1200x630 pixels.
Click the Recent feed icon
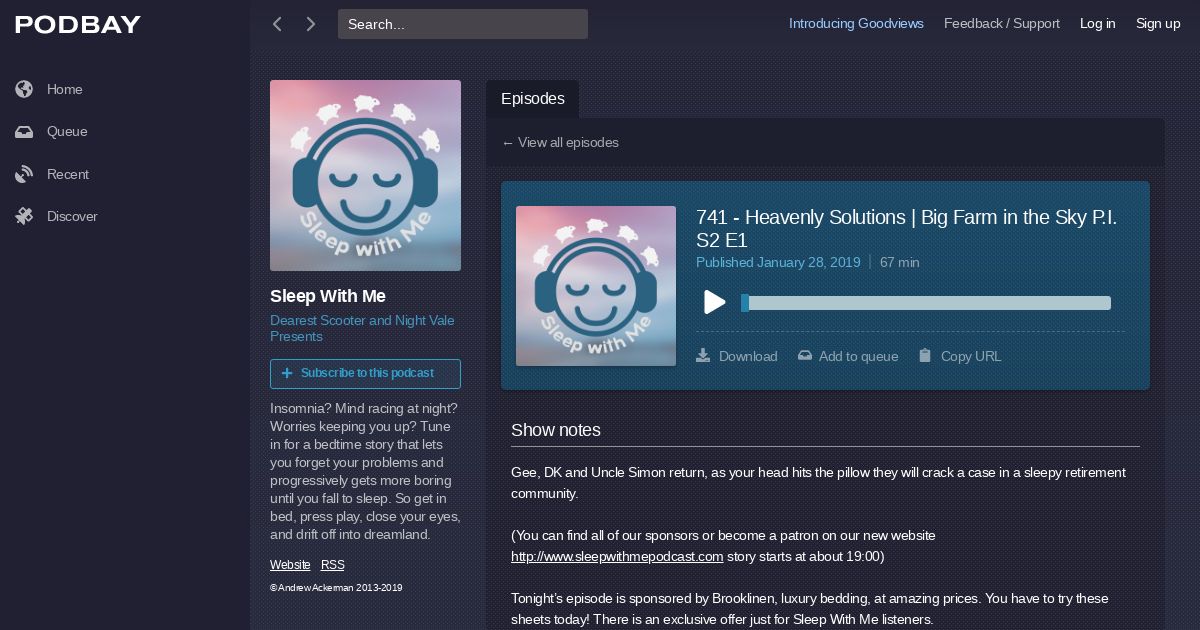click(24, 175)
